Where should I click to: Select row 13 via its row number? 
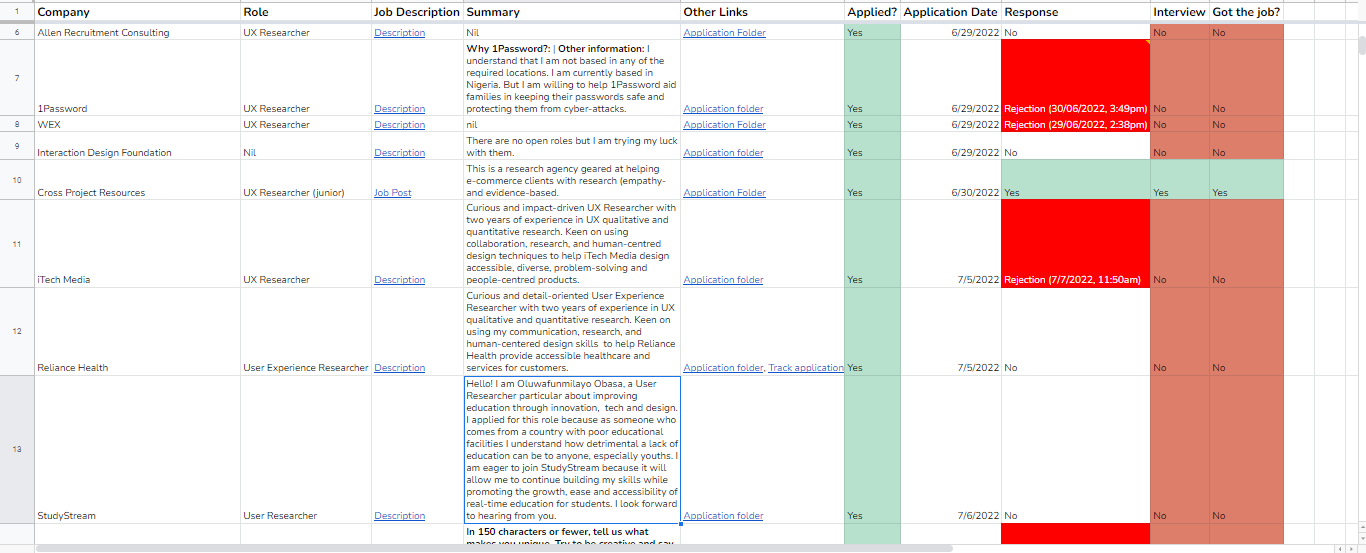(17, 450)
